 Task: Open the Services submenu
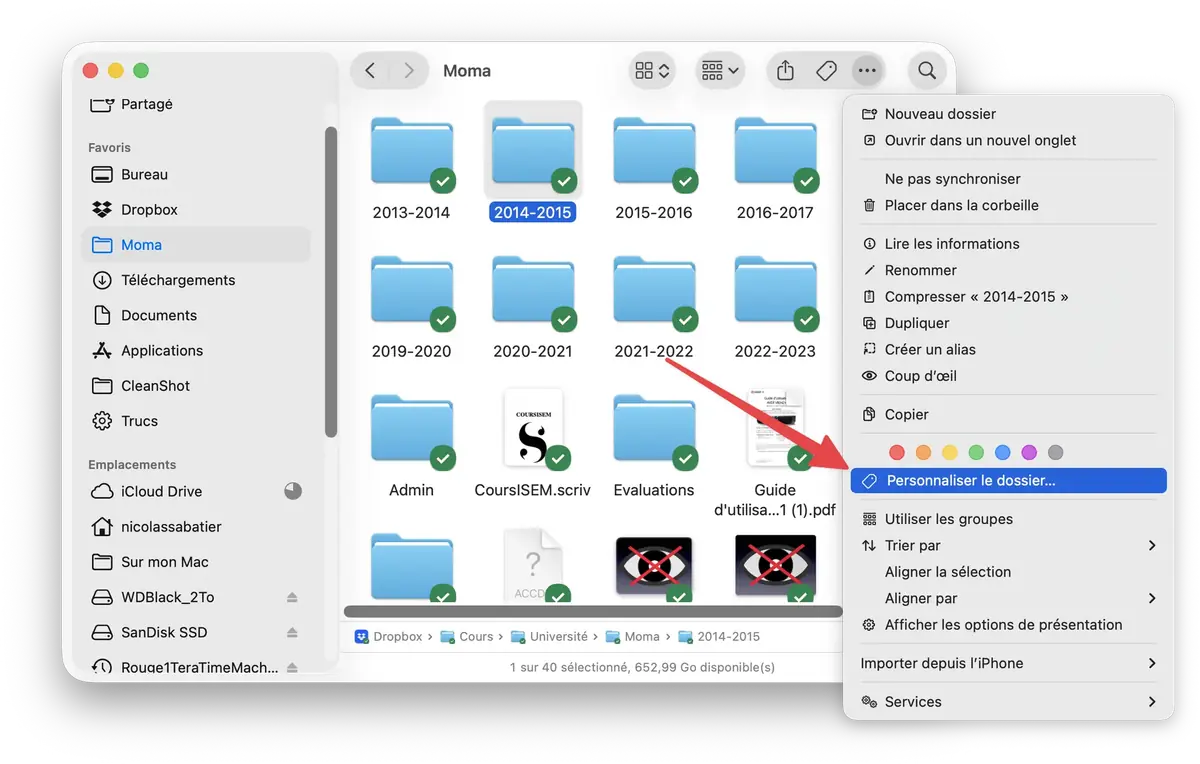(x=913, y=701)
